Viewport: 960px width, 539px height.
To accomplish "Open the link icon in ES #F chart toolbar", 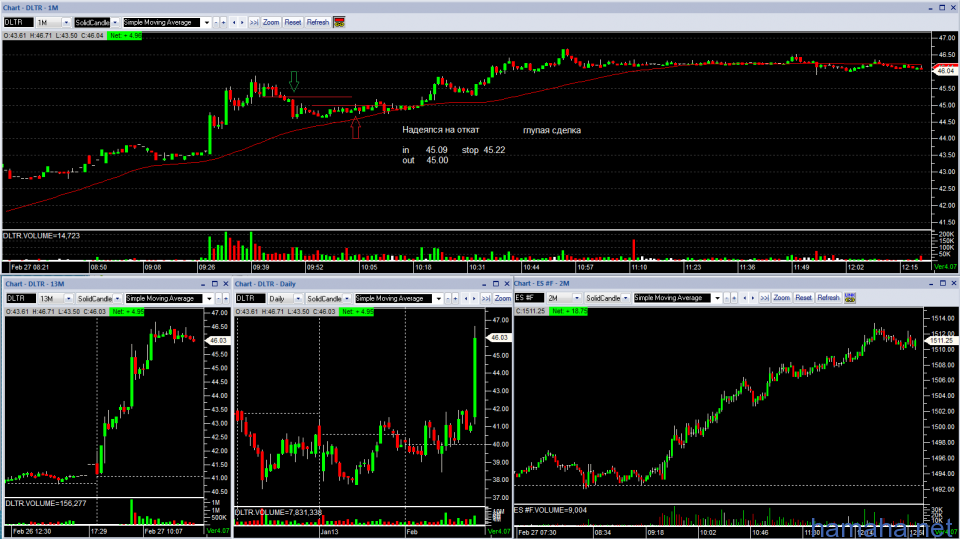I will click(850, 298).
